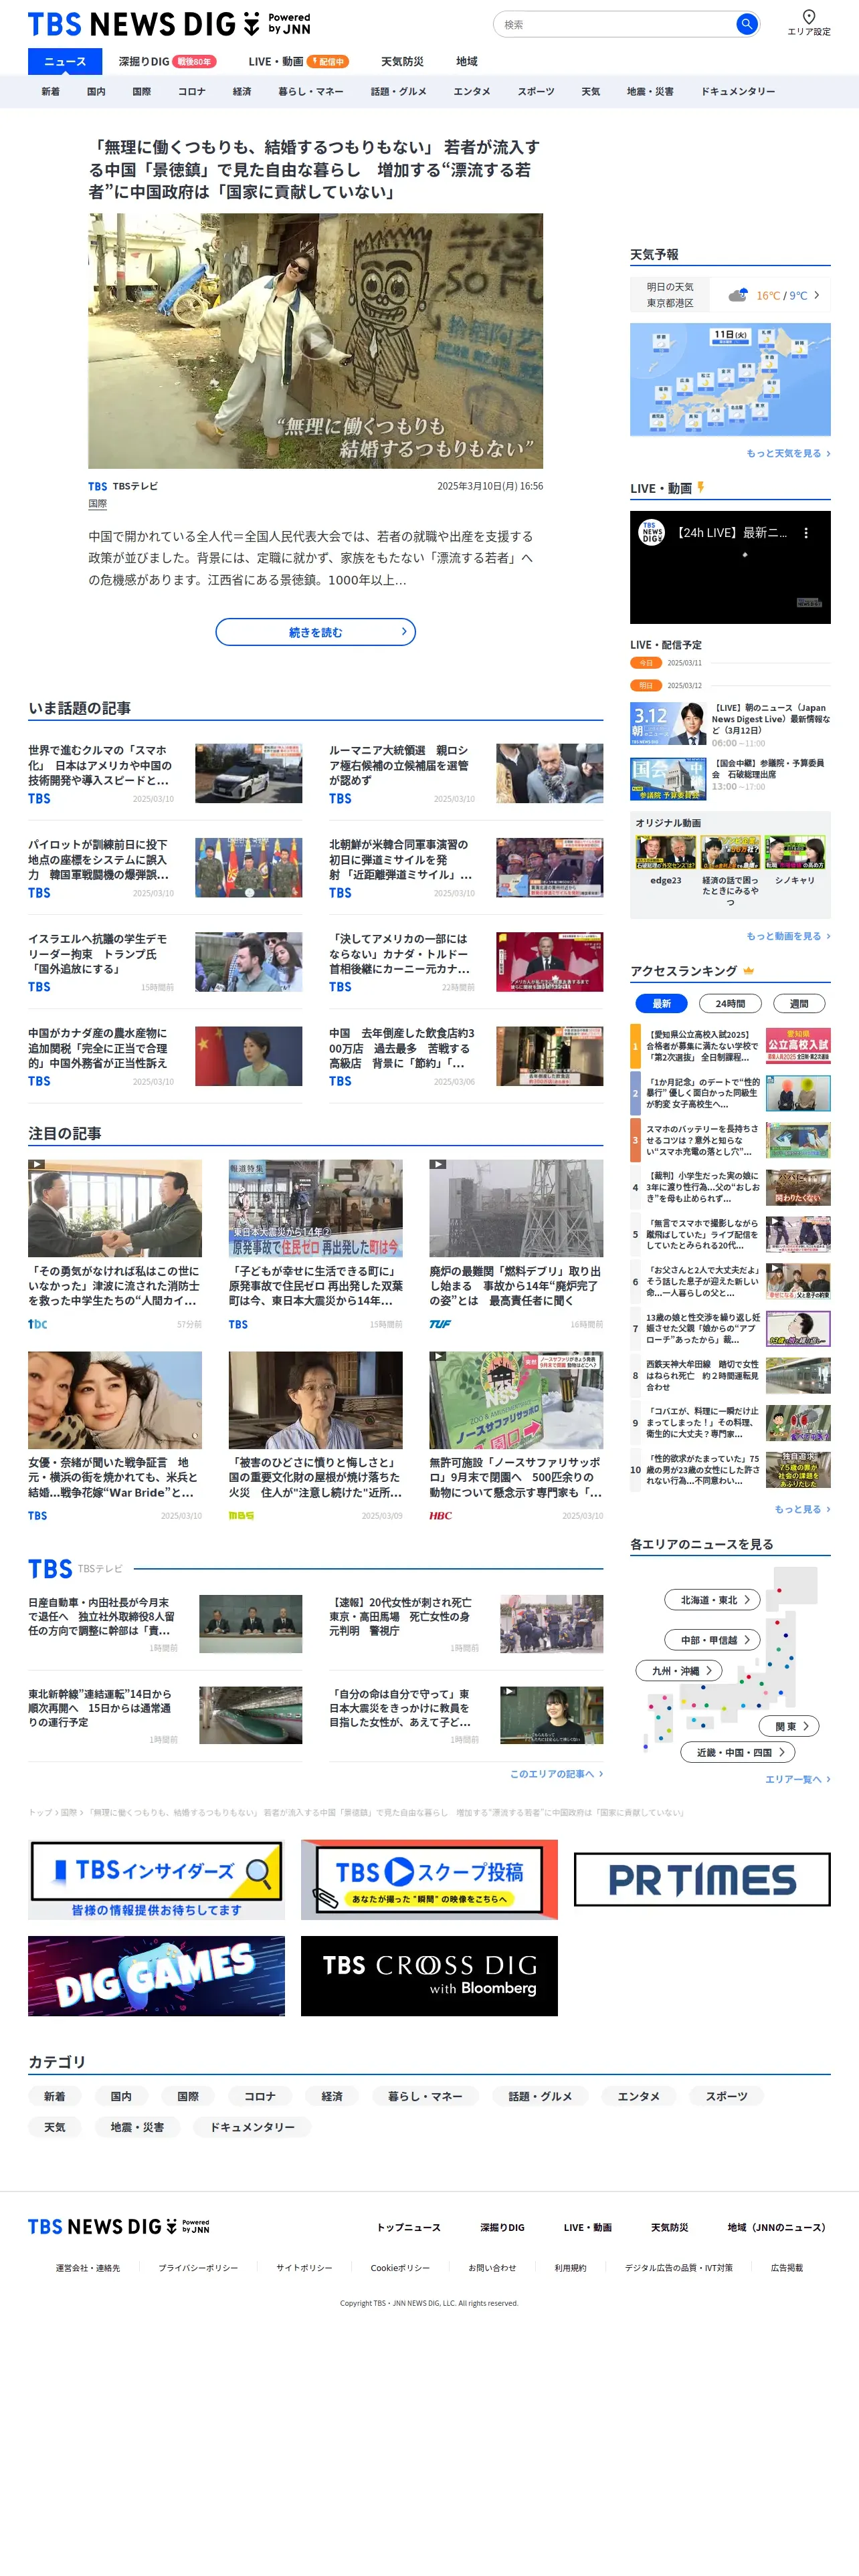Click the large TBS section logo
Image resolution: width=859 pixels, height=2576 pixels.
[50, 1569]
